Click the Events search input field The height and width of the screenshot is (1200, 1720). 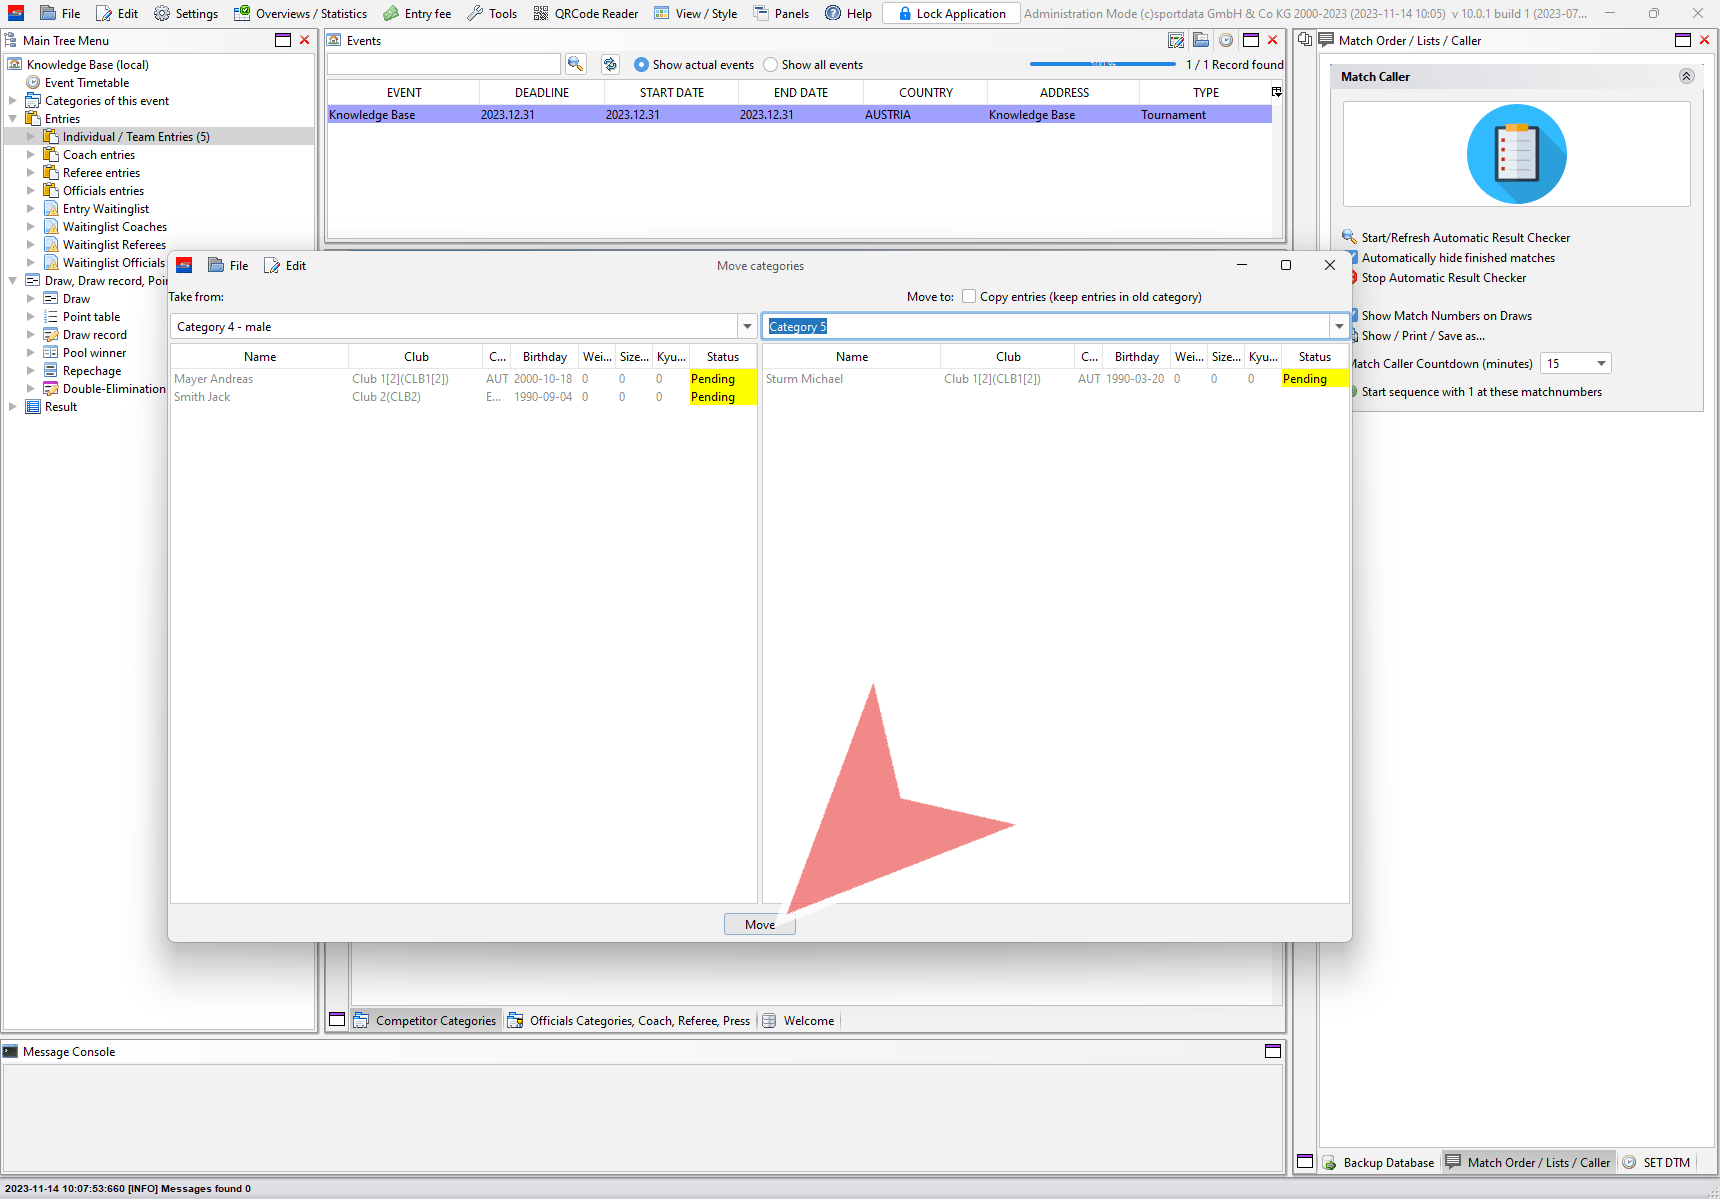[x=444, y=64]
